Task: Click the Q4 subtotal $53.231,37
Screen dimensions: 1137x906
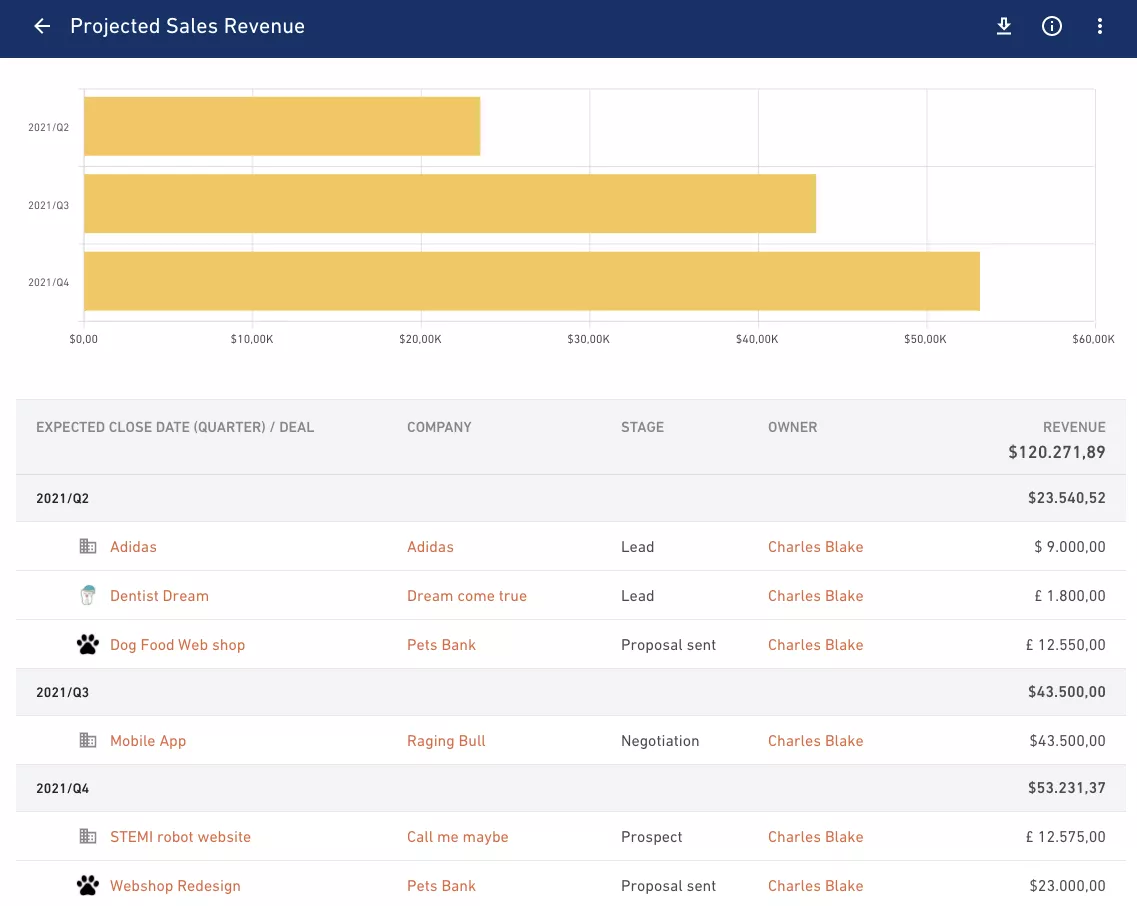Action: coord(1067,788)
